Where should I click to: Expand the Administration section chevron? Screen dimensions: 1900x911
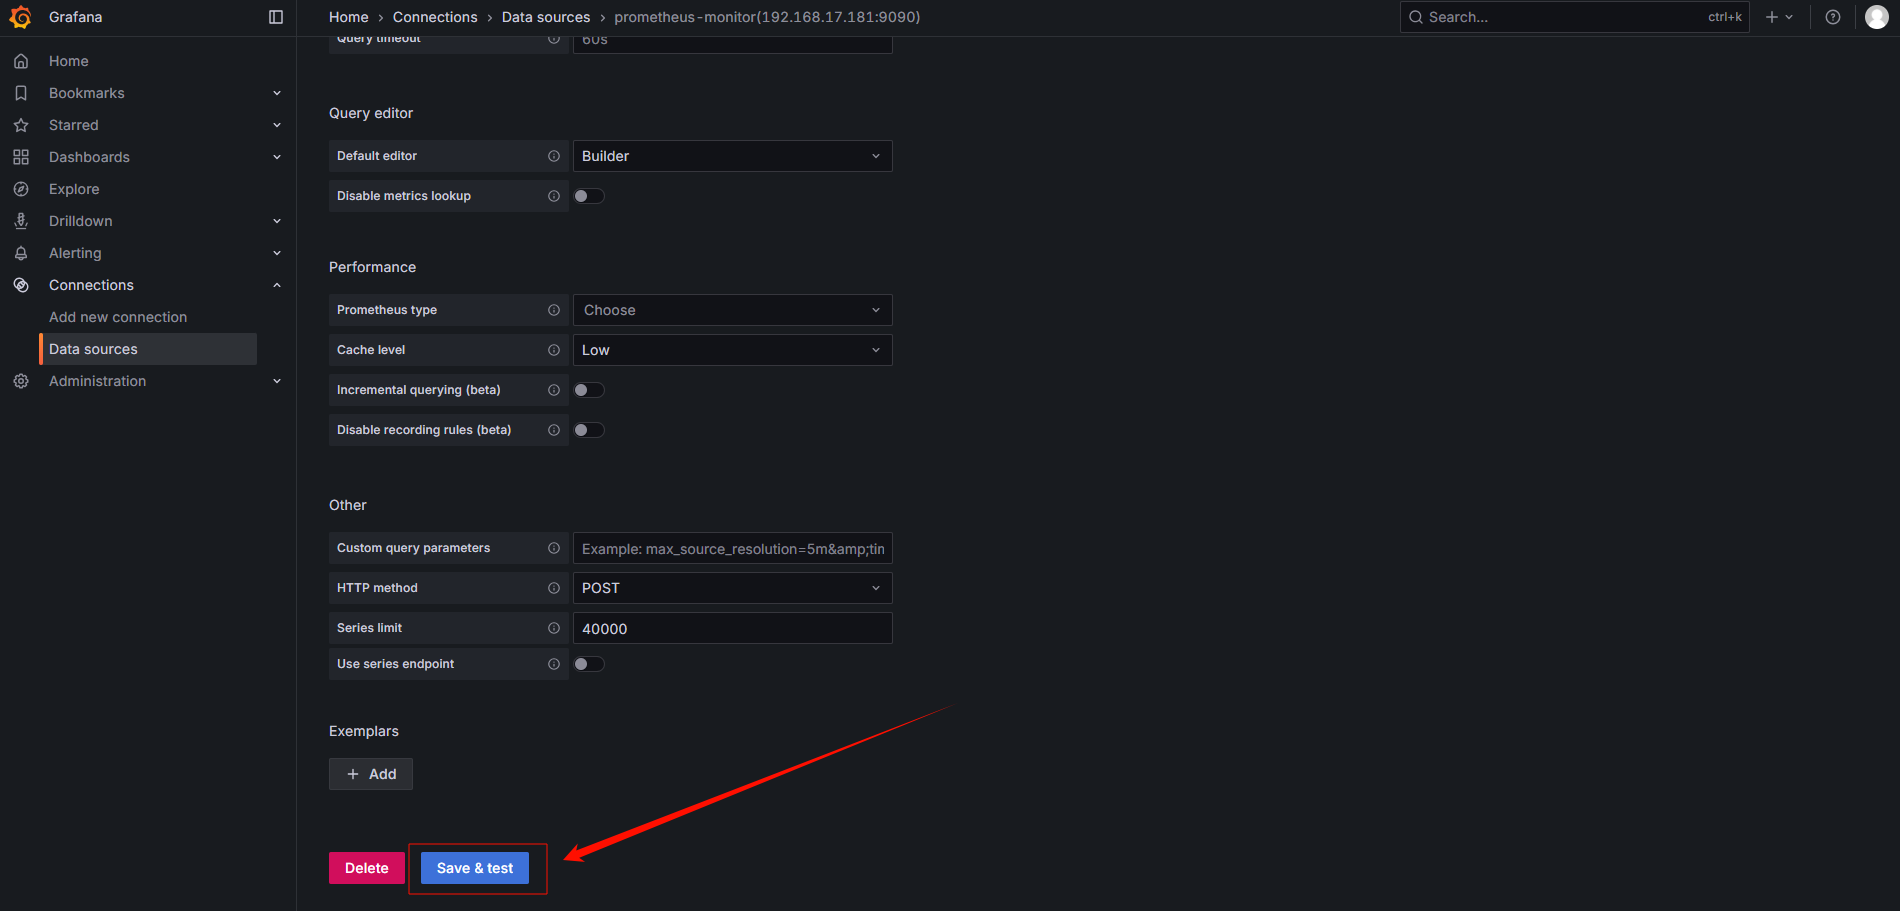click(277, 381)
